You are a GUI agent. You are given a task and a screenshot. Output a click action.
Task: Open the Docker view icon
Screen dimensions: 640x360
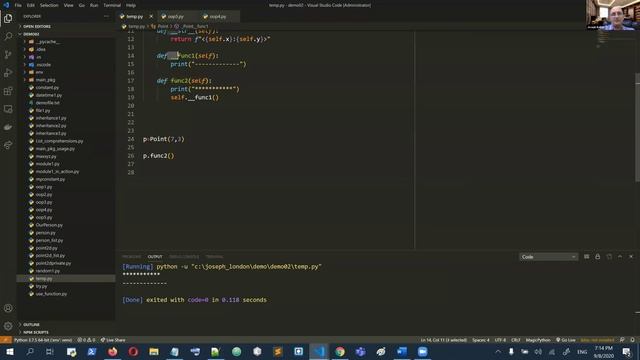pyautogui.click(x=8, y=127)
